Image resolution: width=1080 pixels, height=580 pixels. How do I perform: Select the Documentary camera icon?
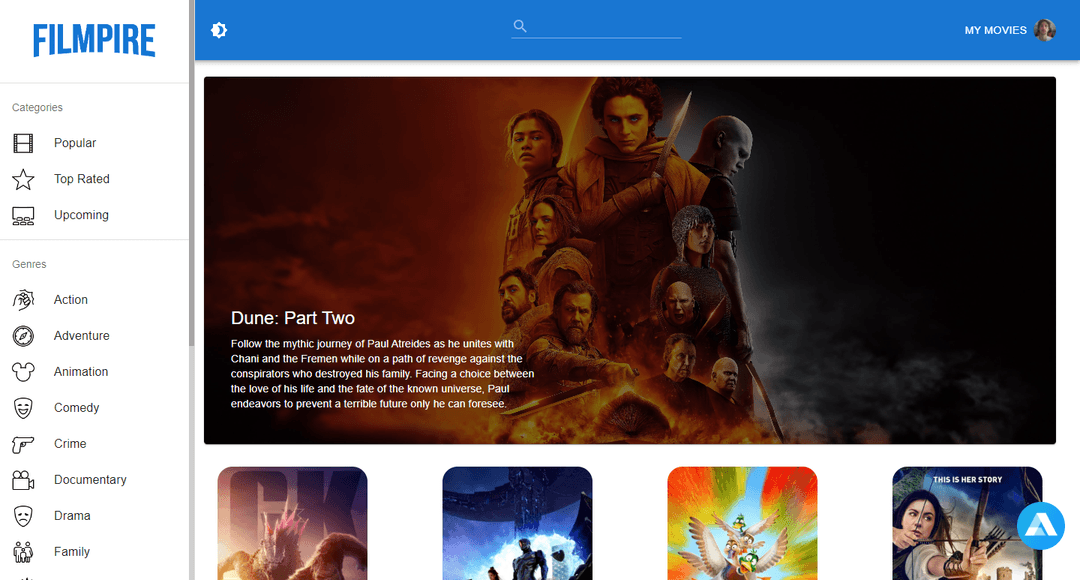click(x=23, y=480)
